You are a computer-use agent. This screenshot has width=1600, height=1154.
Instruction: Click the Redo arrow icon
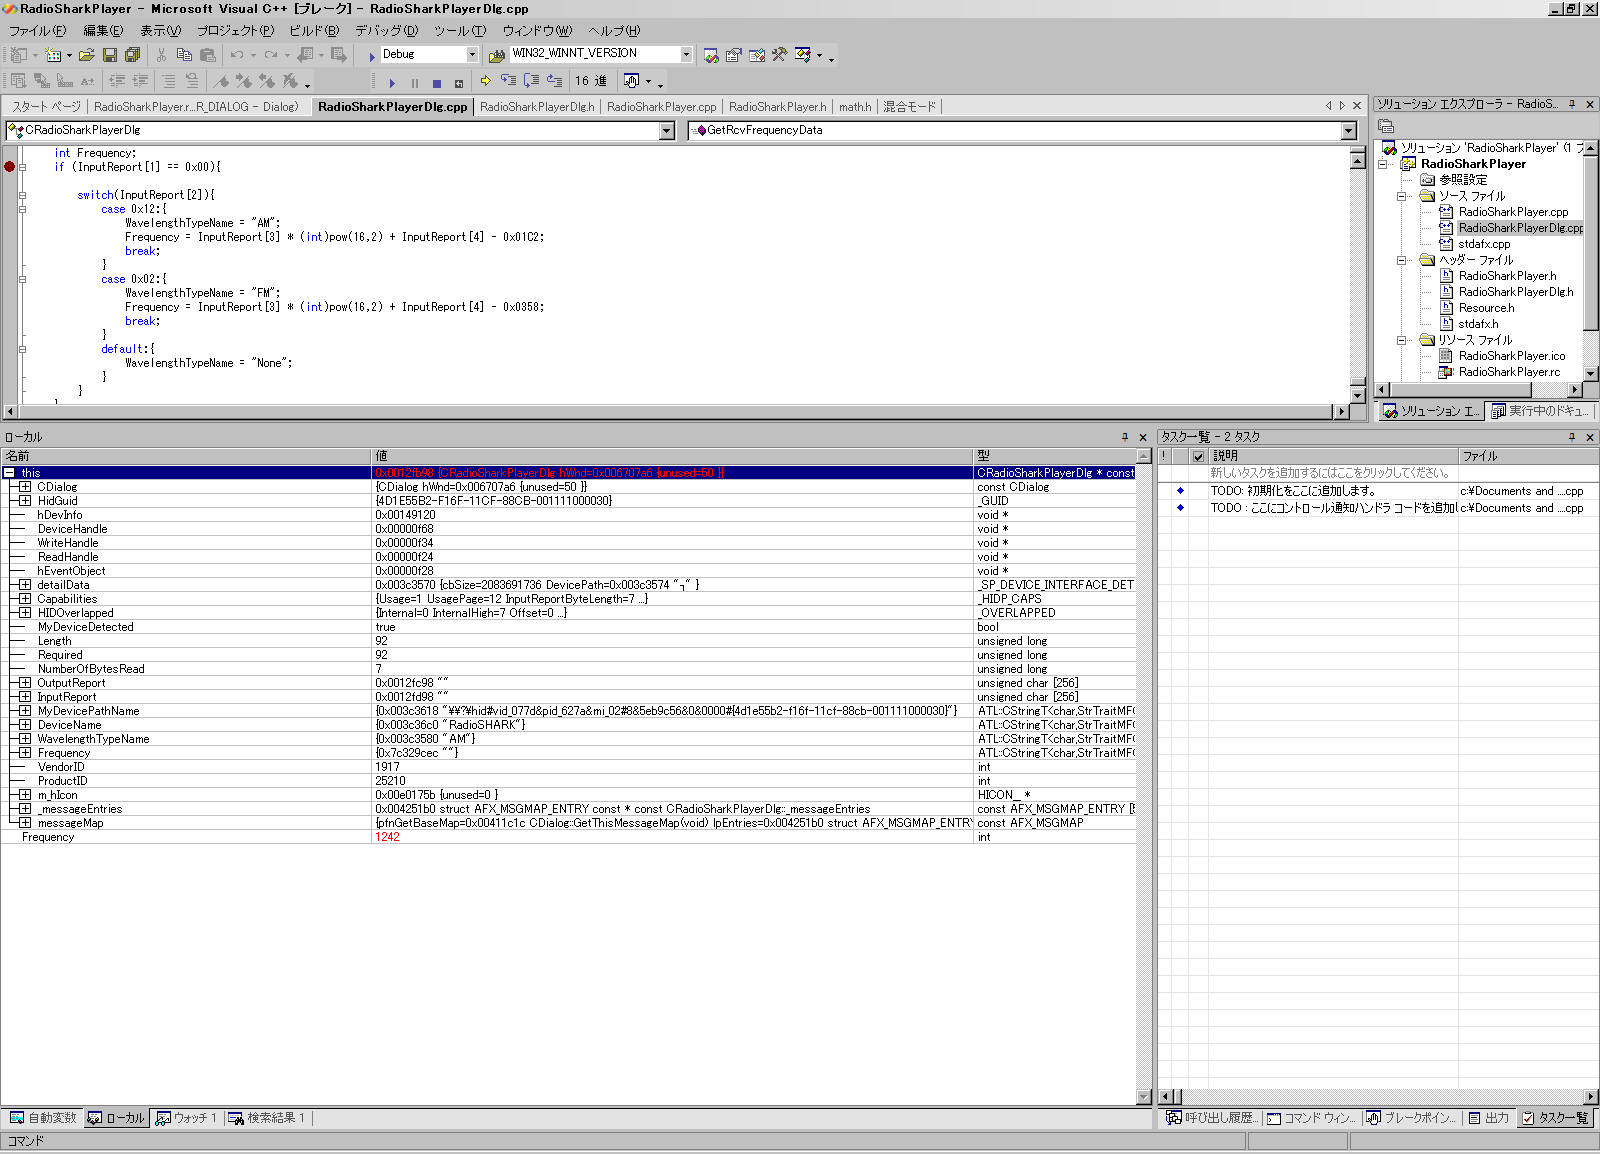coord(271,55)
